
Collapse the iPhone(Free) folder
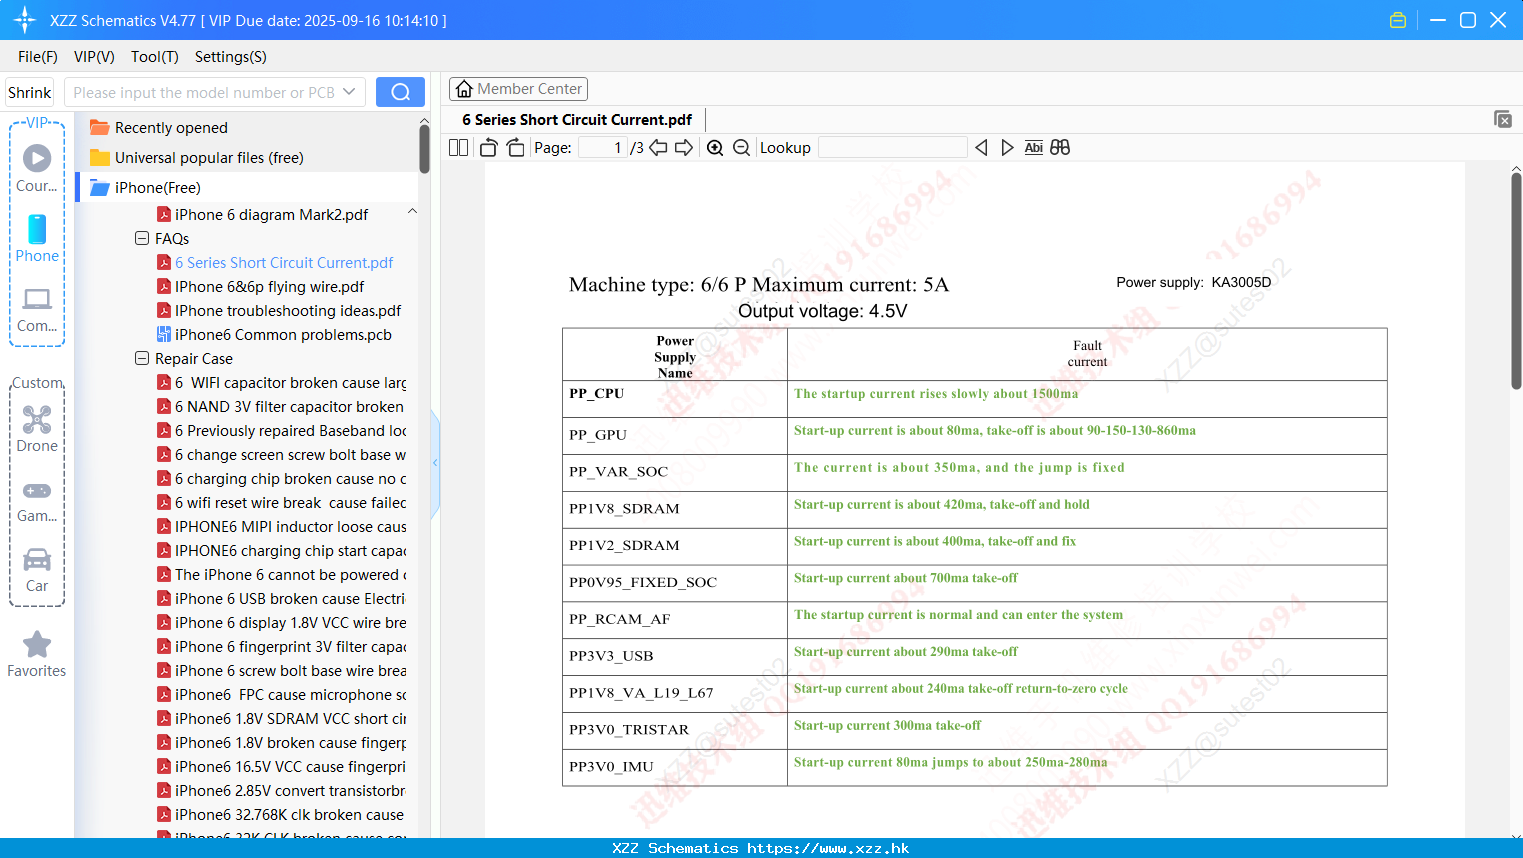pos(146,188)
